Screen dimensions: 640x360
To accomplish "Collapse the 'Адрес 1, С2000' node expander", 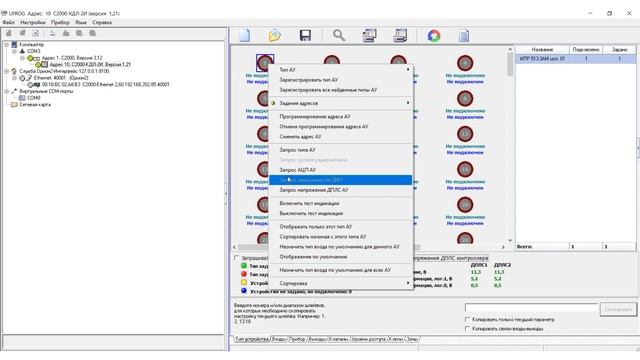I will 22,58.
